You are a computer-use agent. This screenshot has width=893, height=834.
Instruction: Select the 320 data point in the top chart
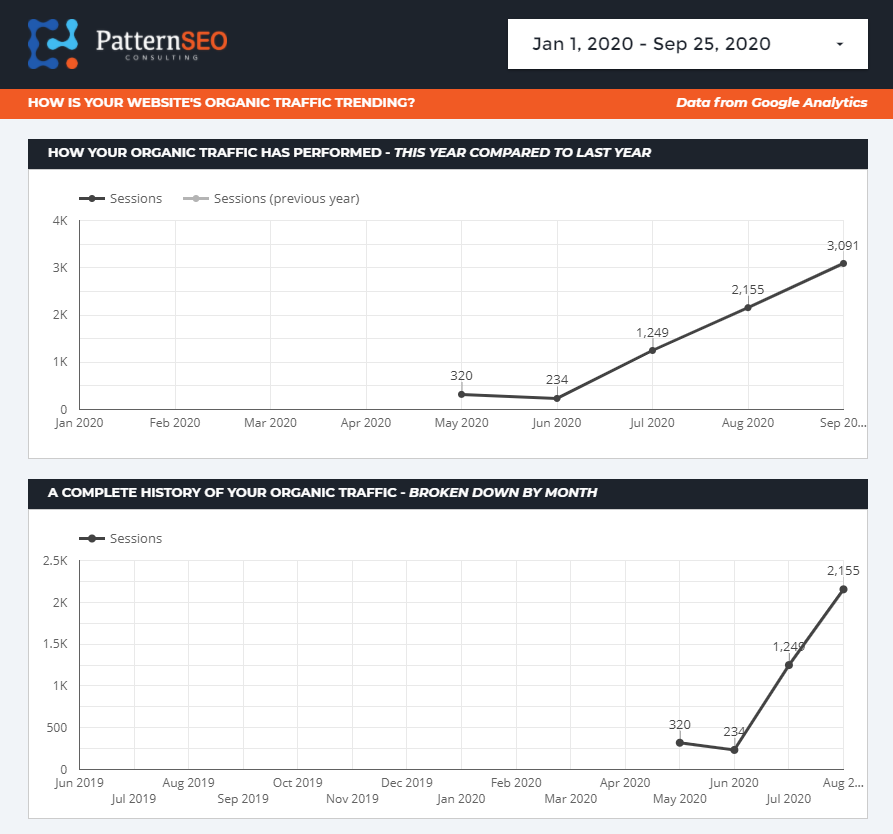pyautogui.click(x=461, y=394)
